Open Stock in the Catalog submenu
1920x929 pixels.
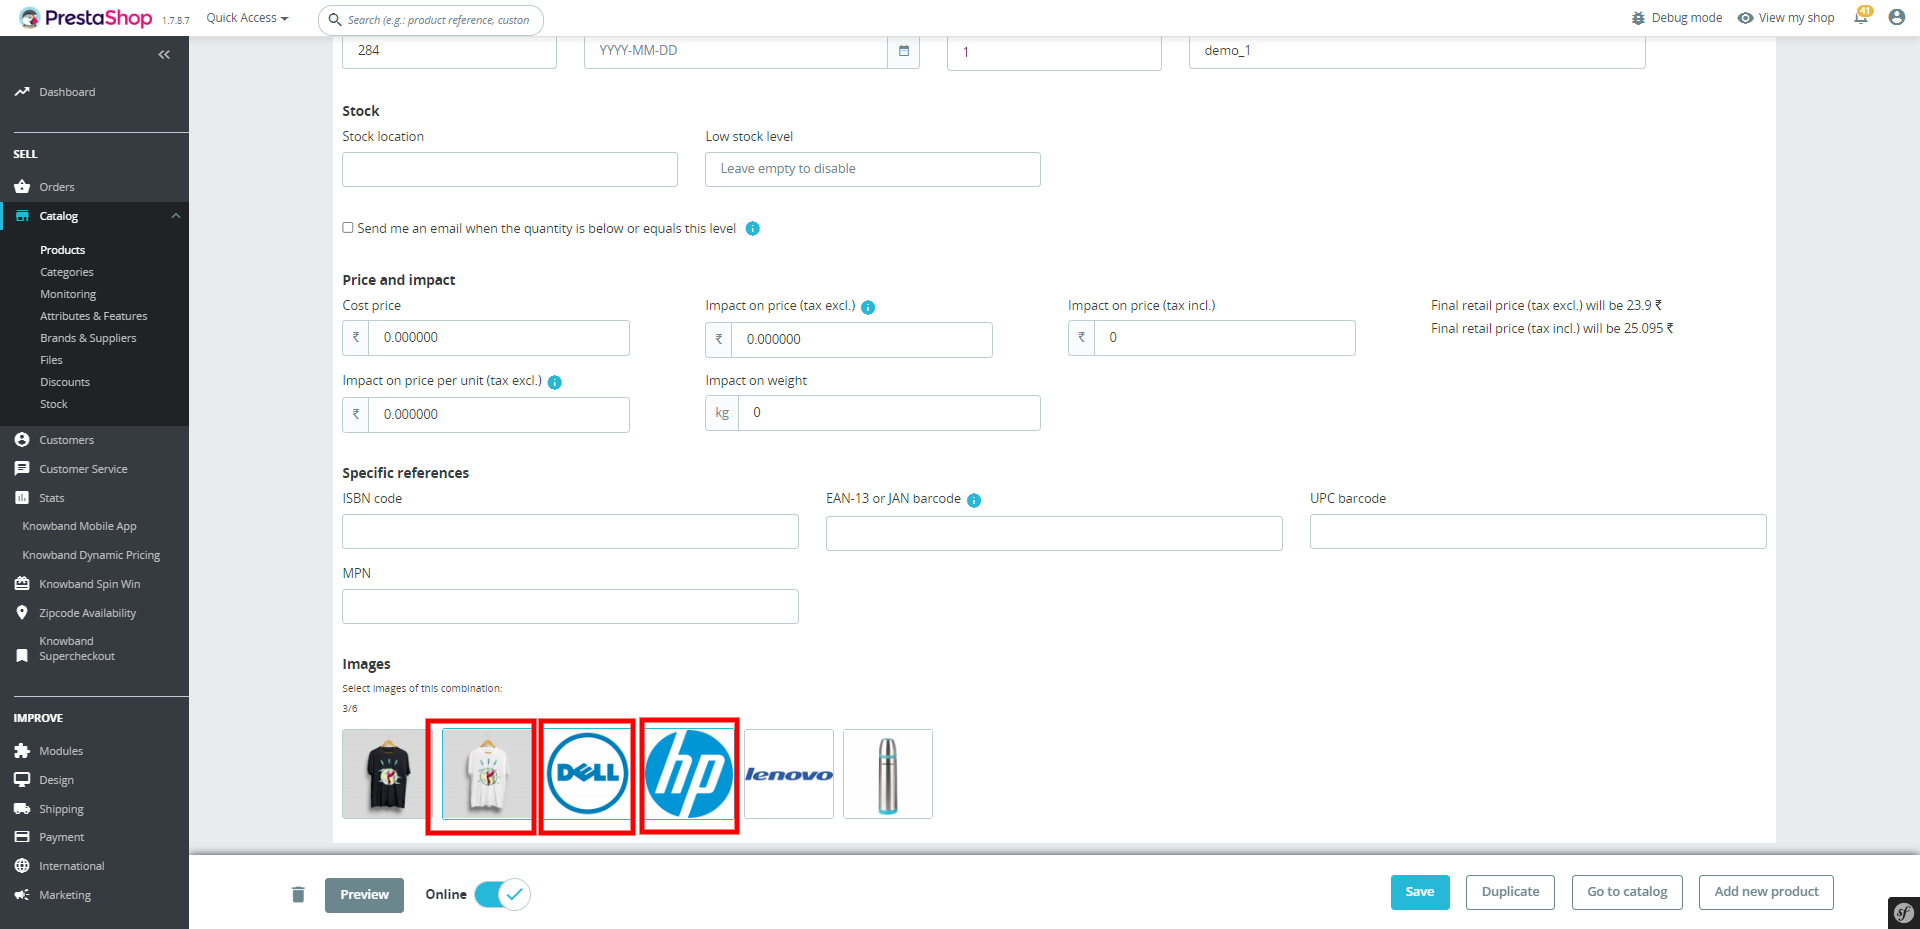54,404
